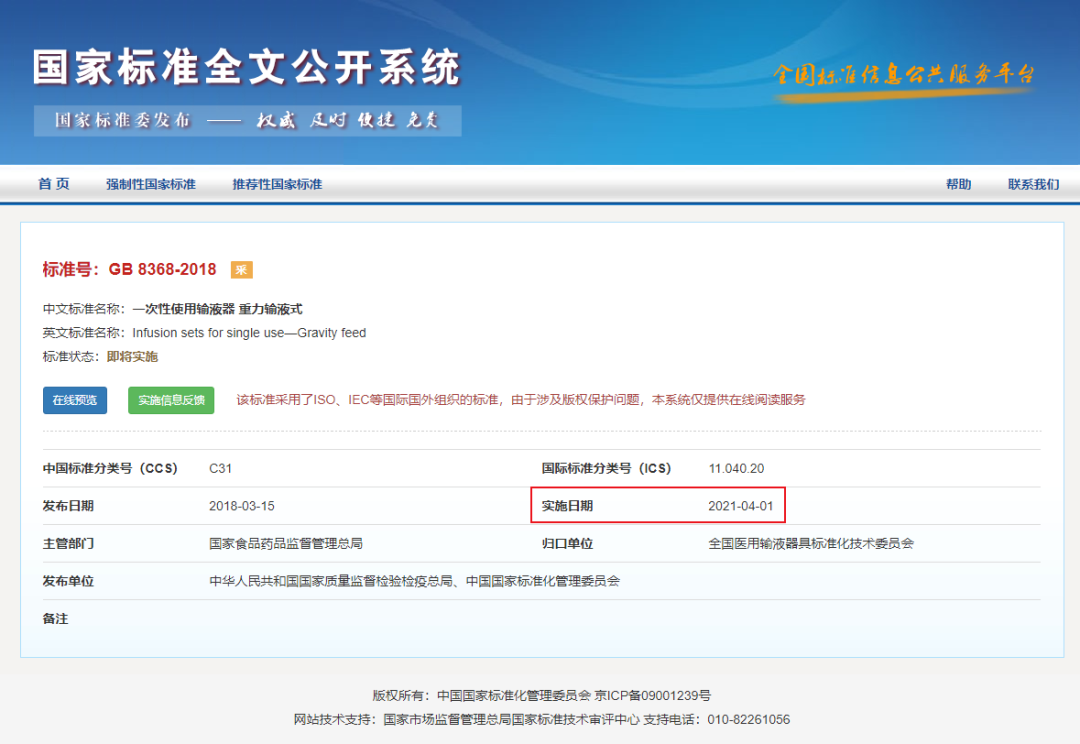Open 推荐性国家标准 section

click(277, 184)
